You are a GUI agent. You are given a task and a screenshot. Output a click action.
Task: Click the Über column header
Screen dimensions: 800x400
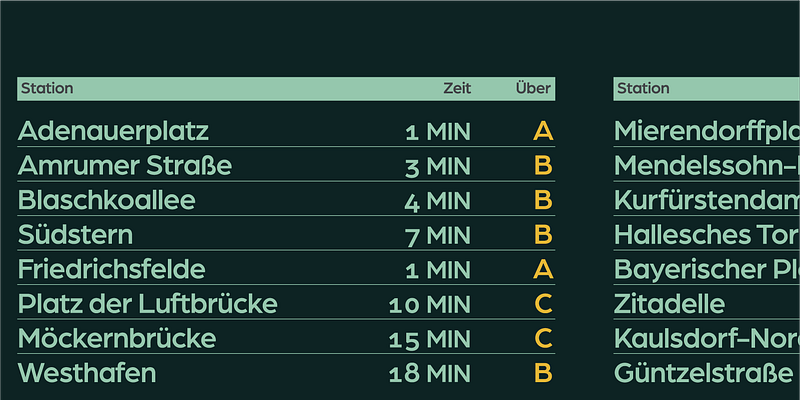(533, 88)
